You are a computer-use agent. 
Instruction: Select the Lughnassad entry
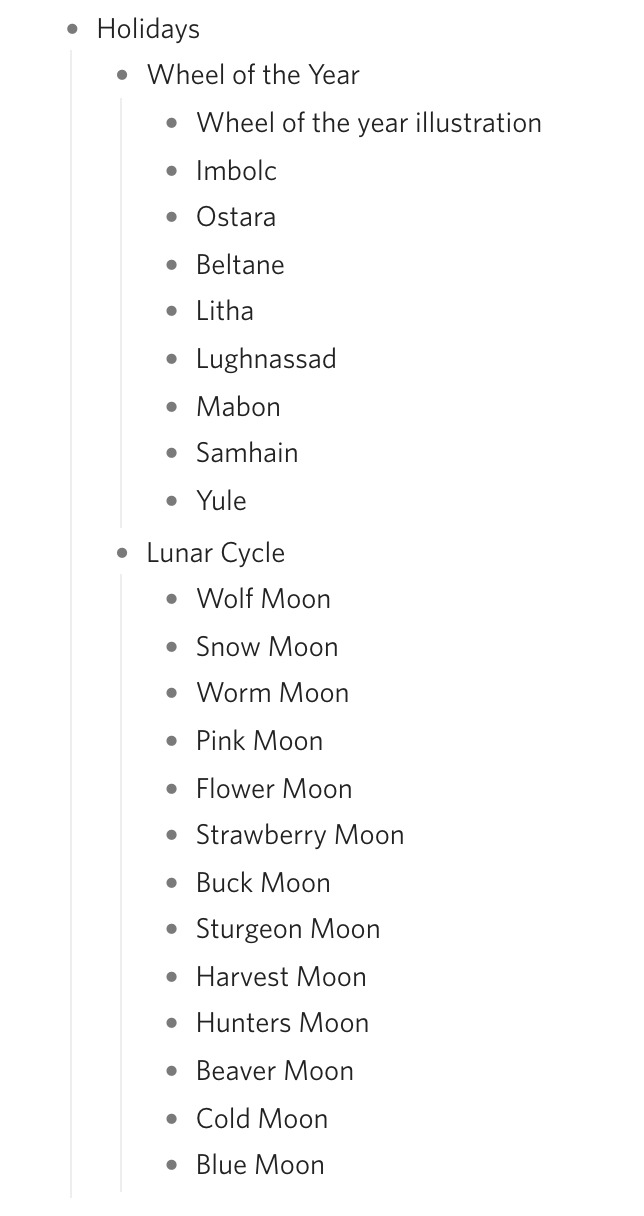point(266,359)
